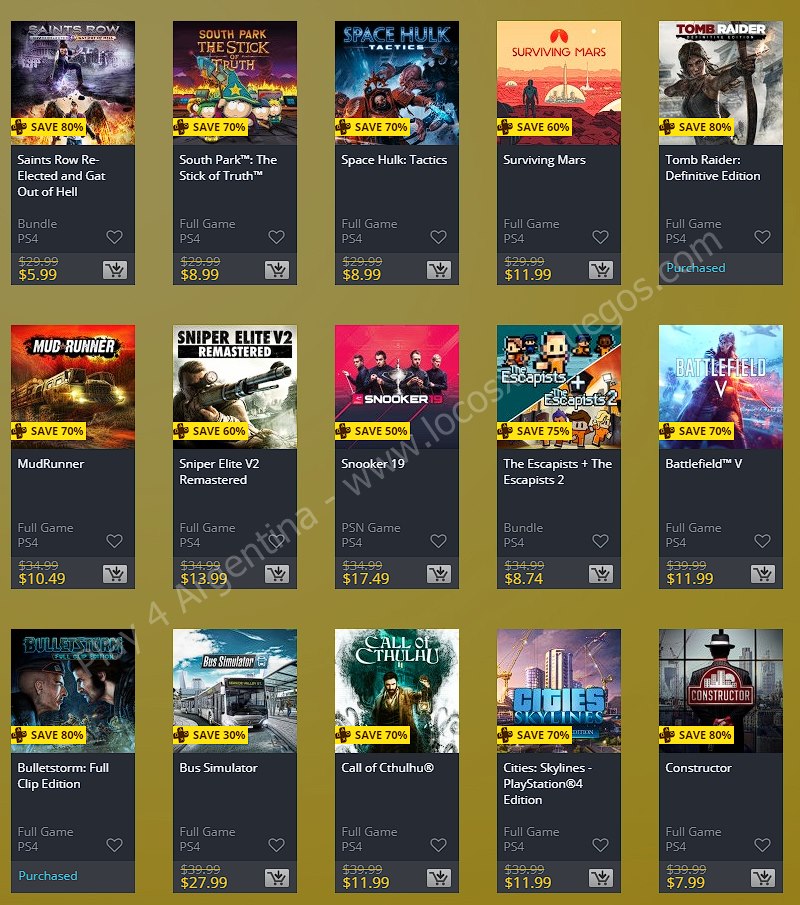Click Purchased label under Tomb Raider
The image size is (800, 905).
click(x=696, y=268)
